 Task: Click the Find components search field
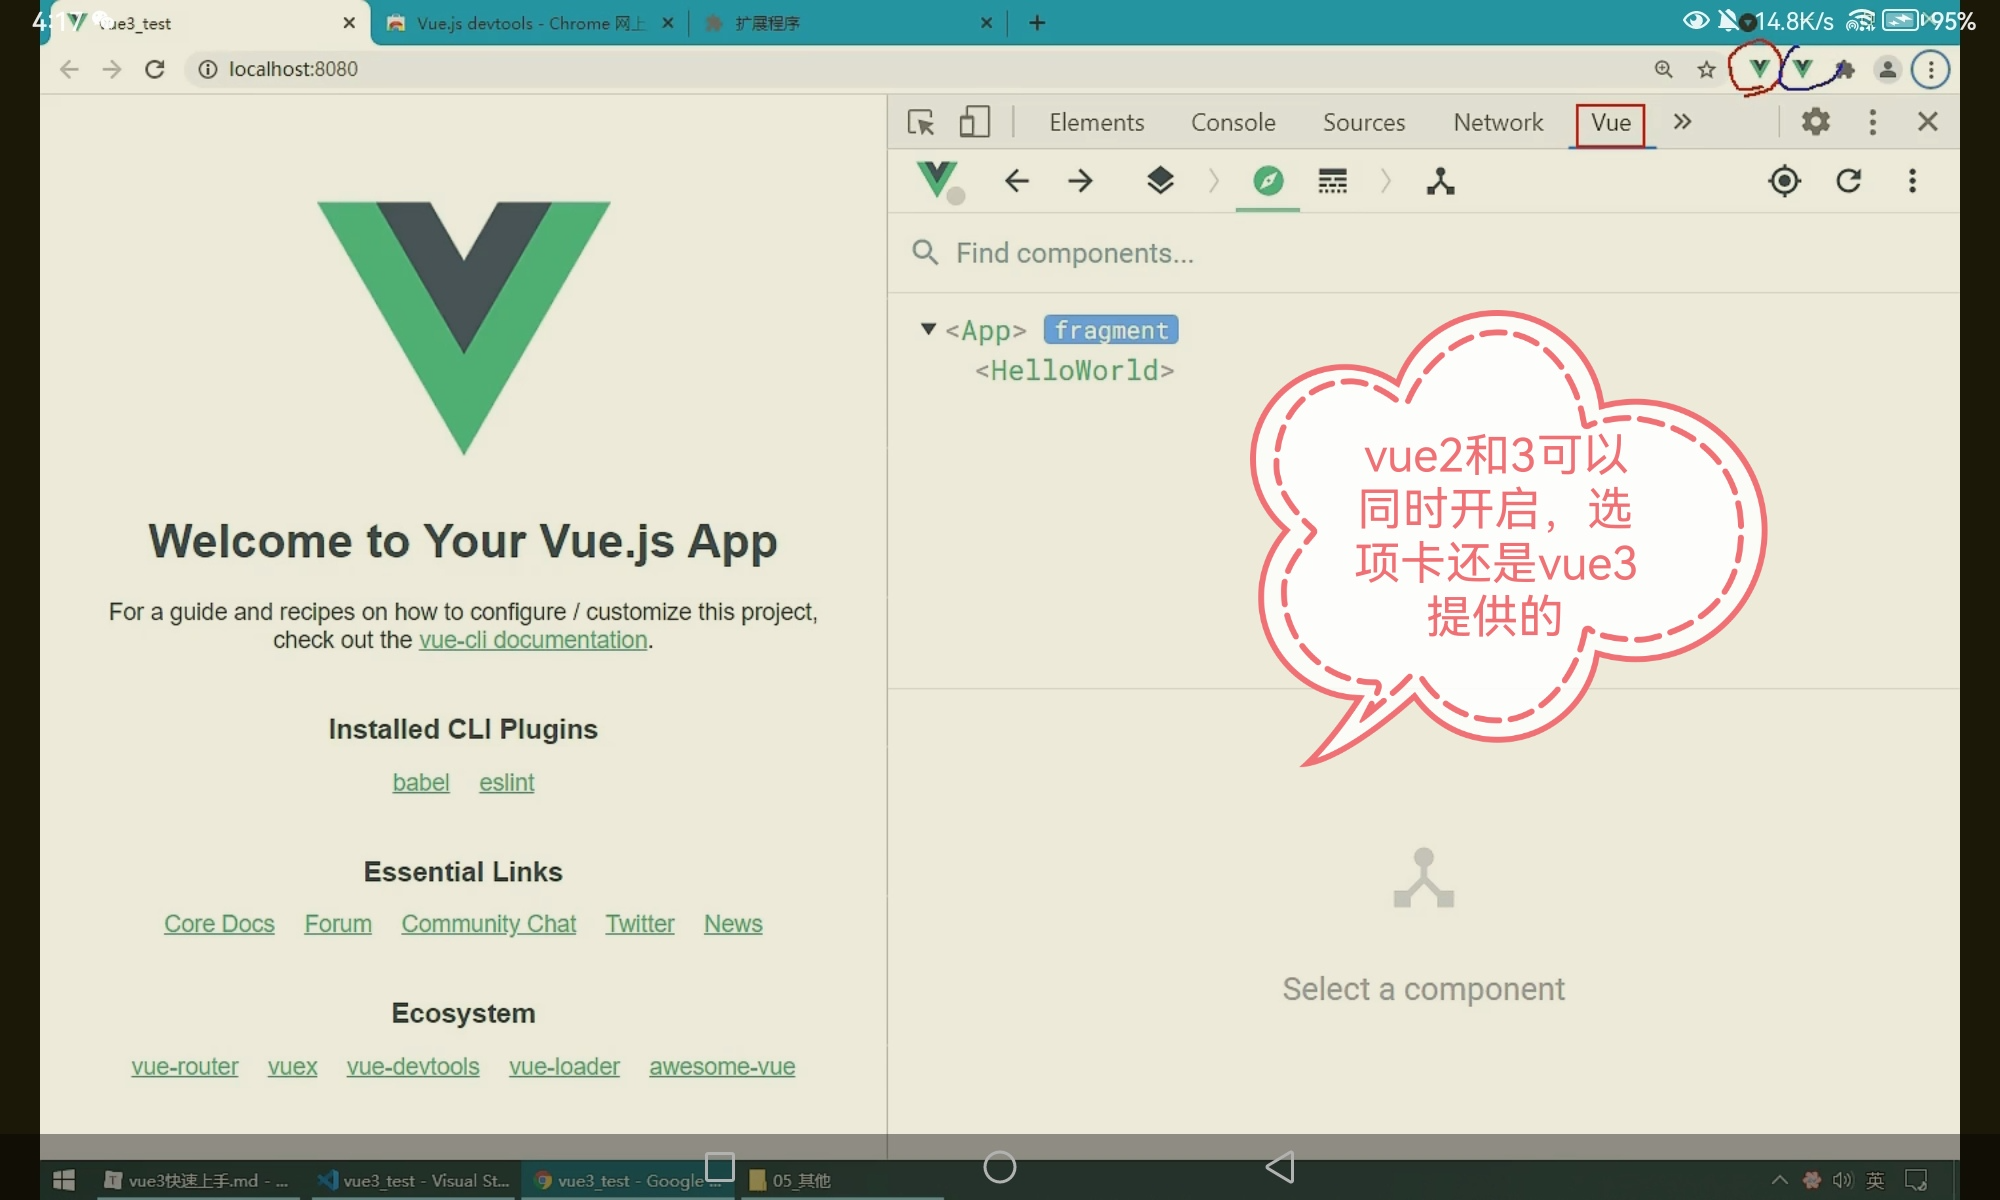(1074, 253)
